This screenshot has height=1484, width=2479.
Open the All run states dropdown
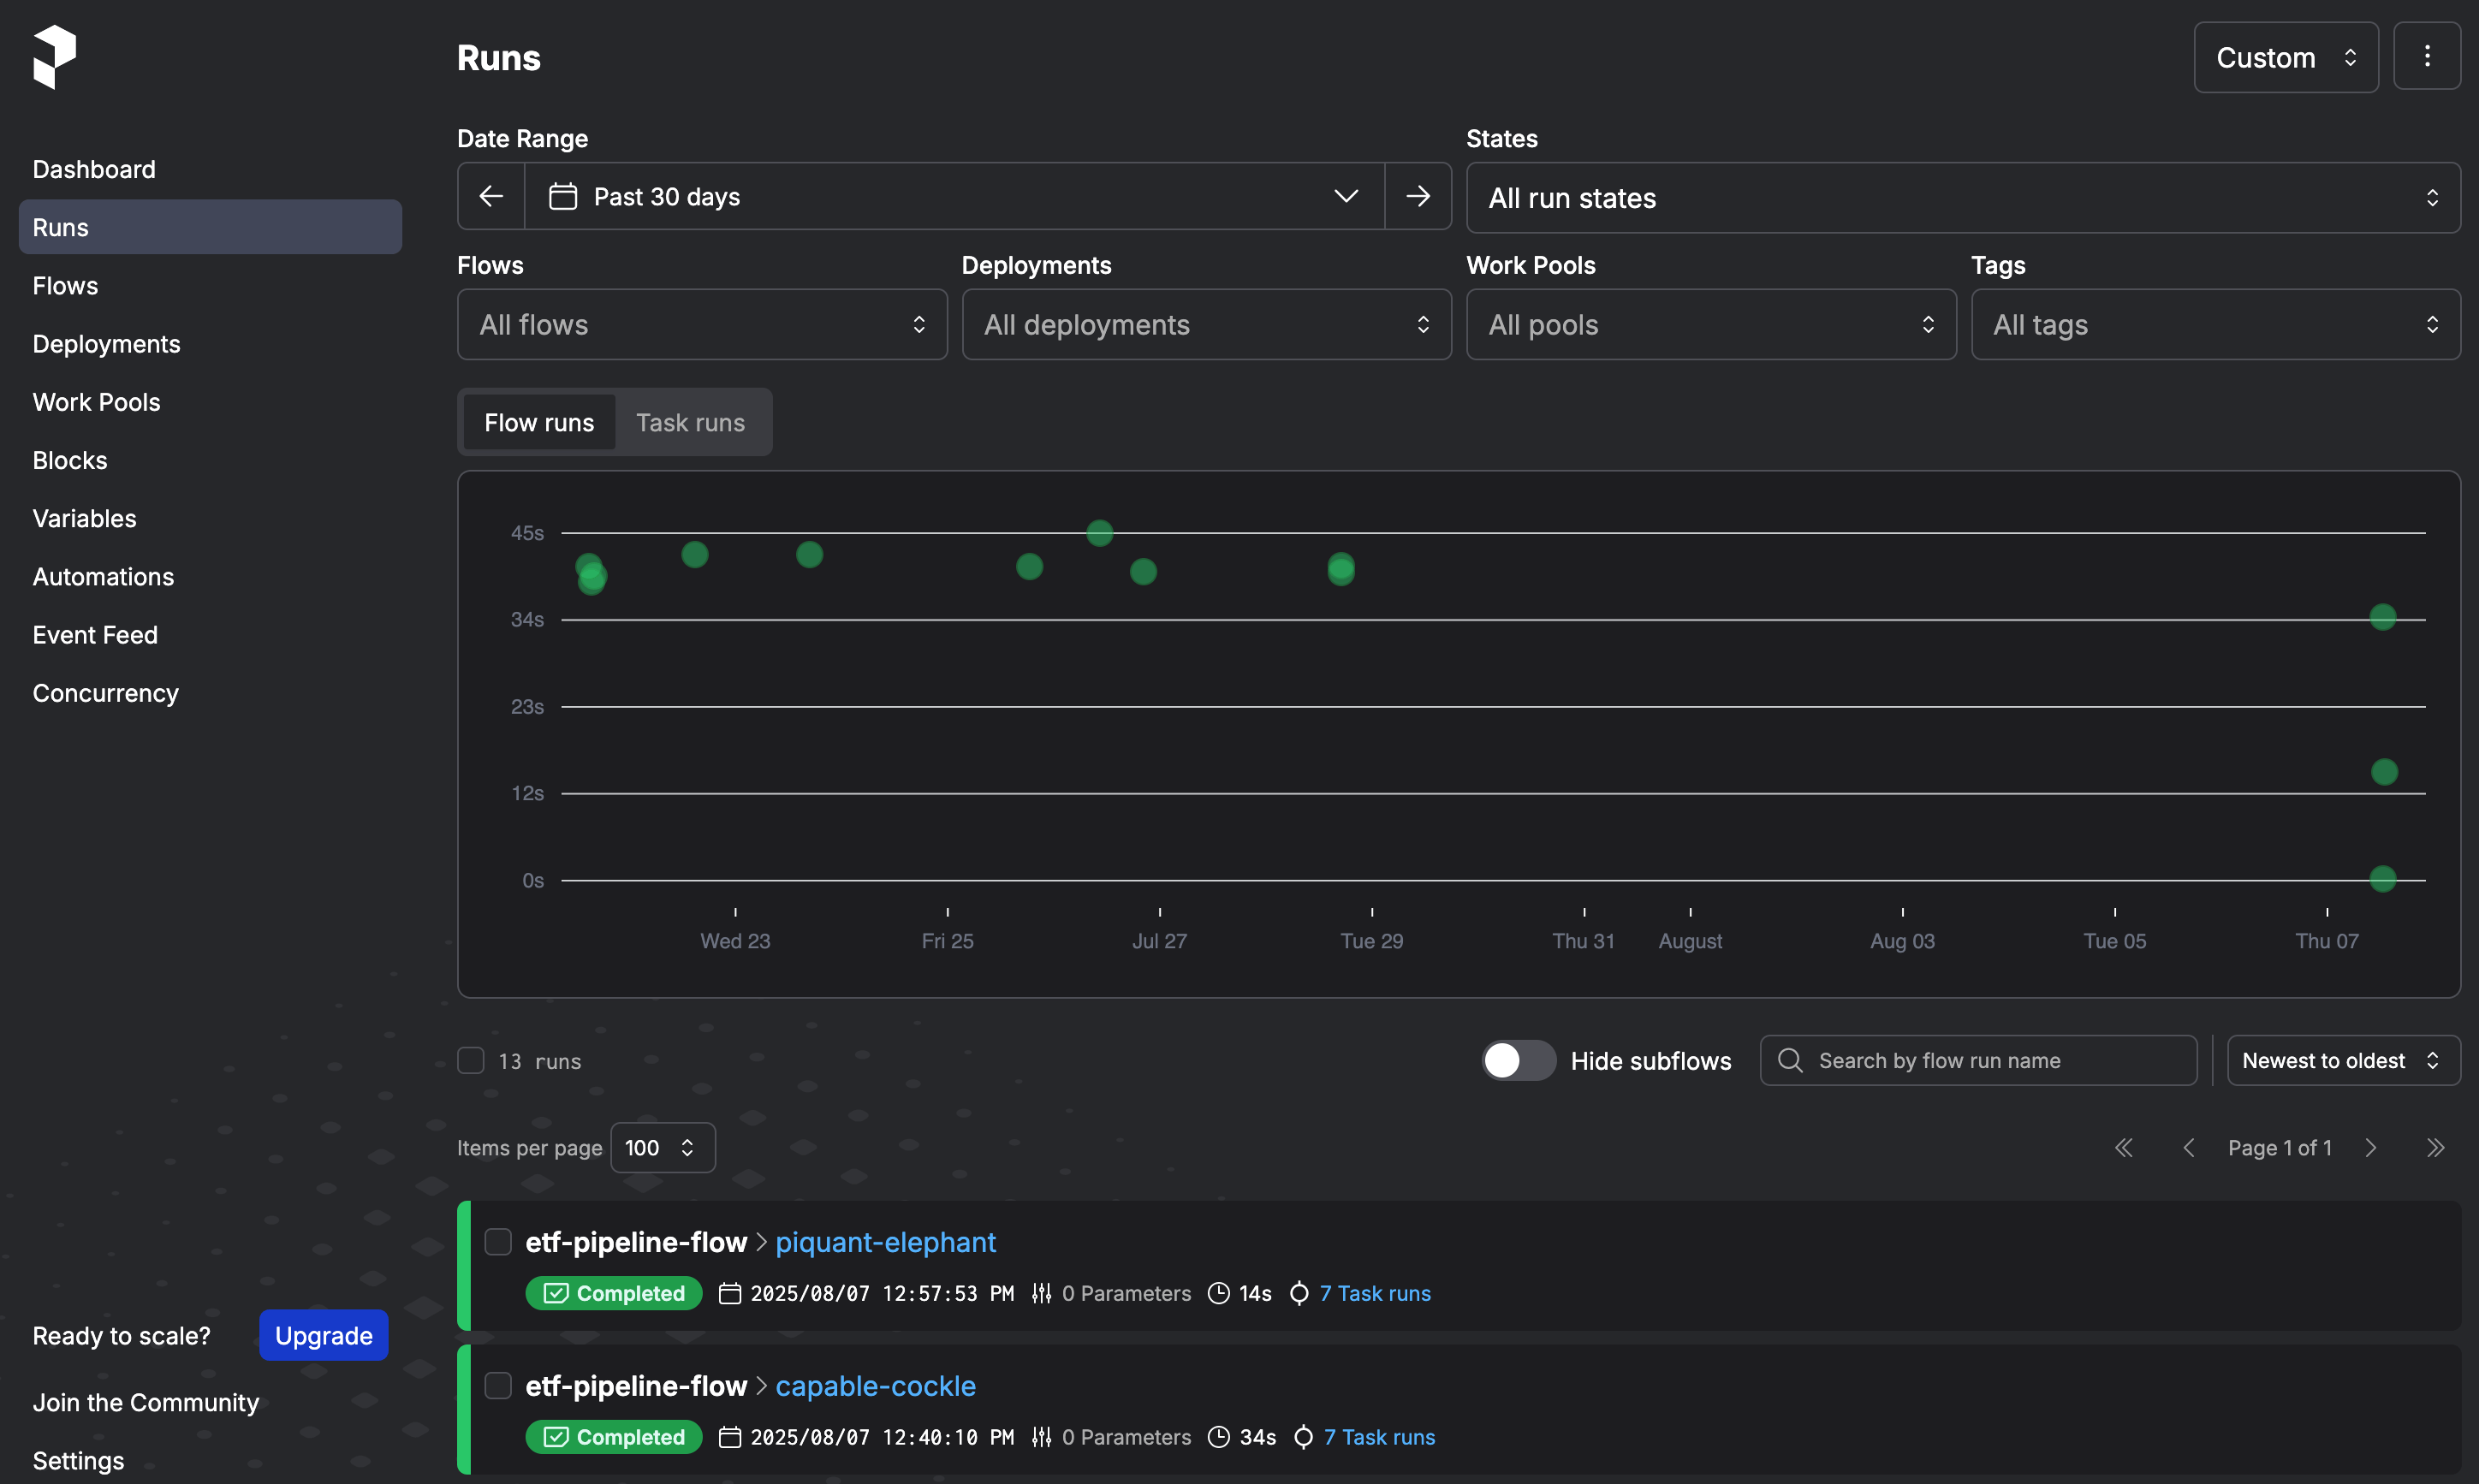(x=1962, y=198)
